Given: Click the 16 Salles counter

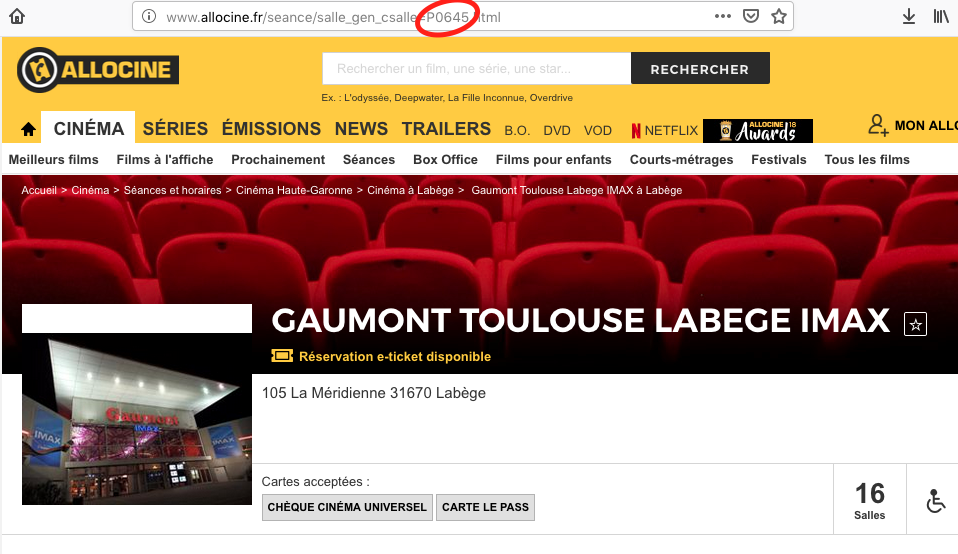Looking at the screenshot, I should (x=869, y=500).
